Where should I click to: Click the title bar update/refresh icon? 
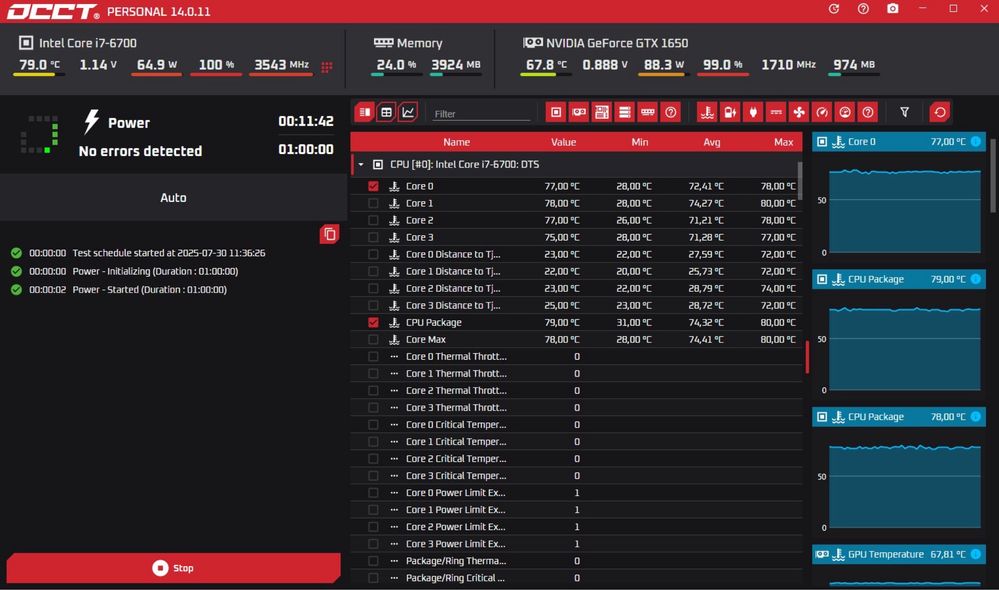pos(833,9)
